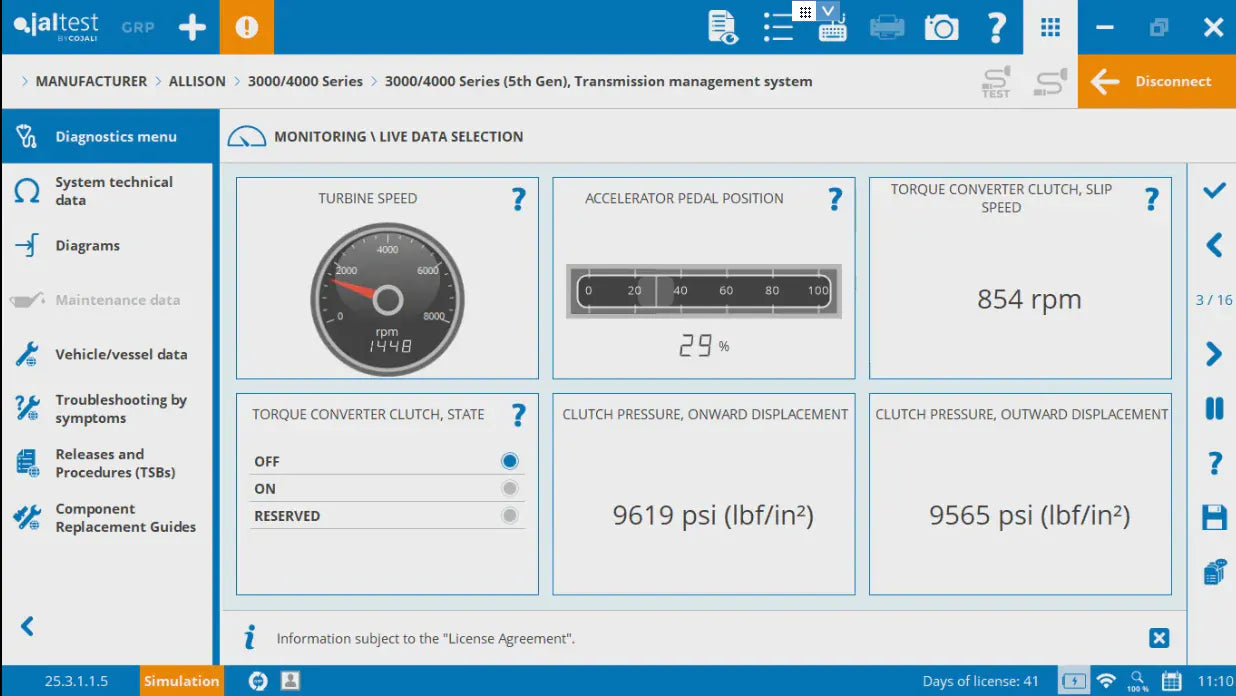
Task: Select the 3000/4000 Series breadcrumb
Action: [305, 81]
